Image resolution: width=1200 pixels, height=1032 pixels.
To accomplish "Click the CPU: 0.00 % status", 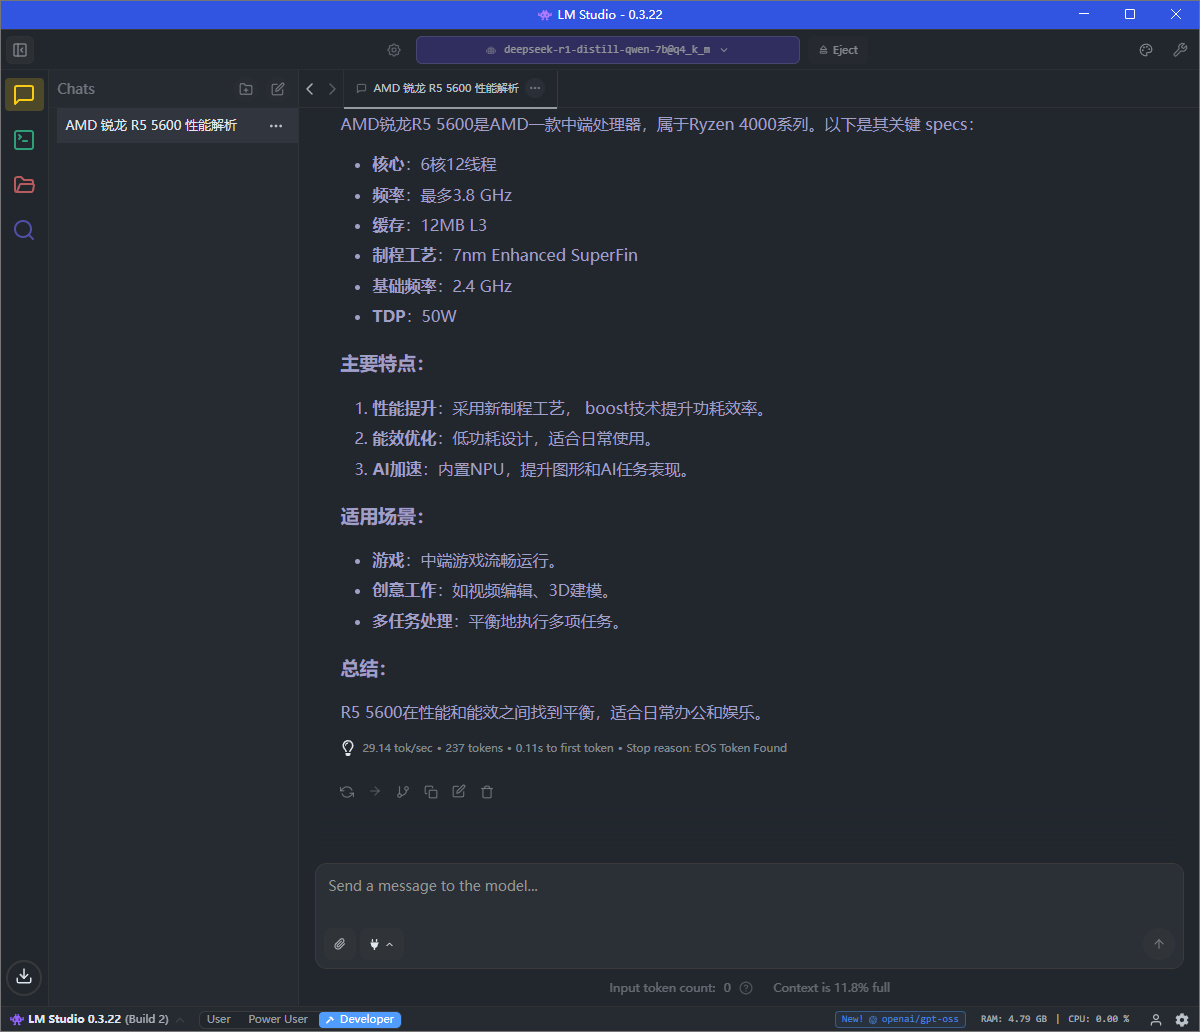I will [1098, 1019].
